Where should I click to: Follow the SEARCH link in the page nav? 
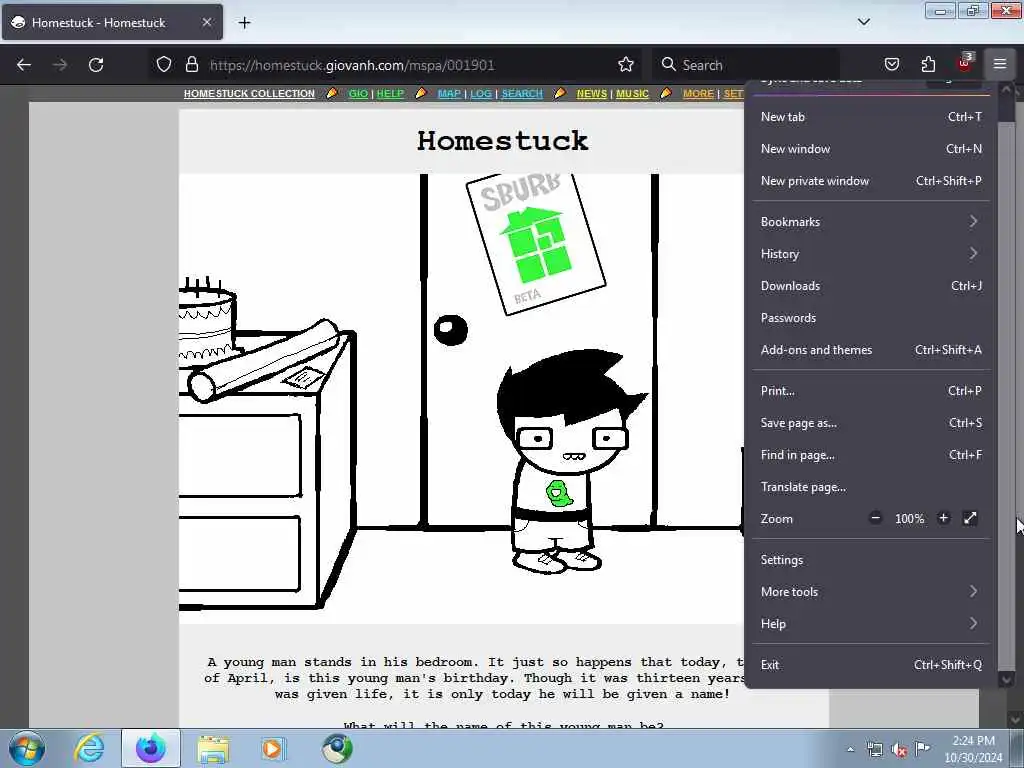(x=522, y=93)
